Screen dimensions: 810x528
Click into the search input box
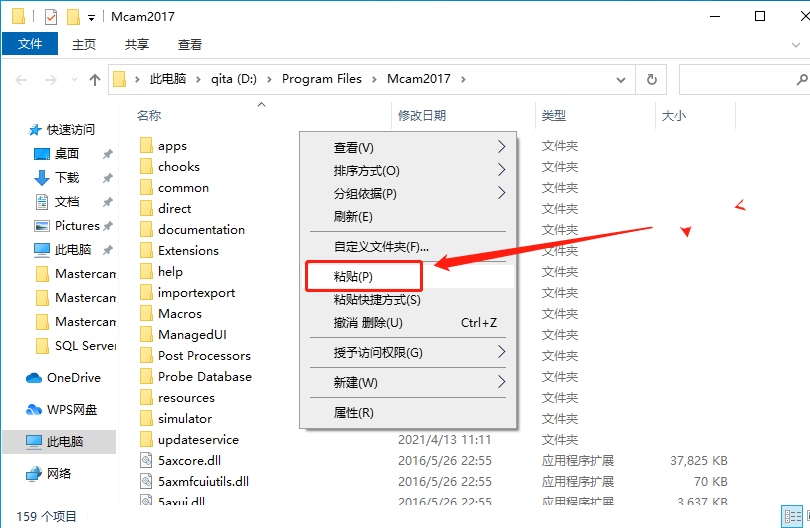[x=736, y=80]
